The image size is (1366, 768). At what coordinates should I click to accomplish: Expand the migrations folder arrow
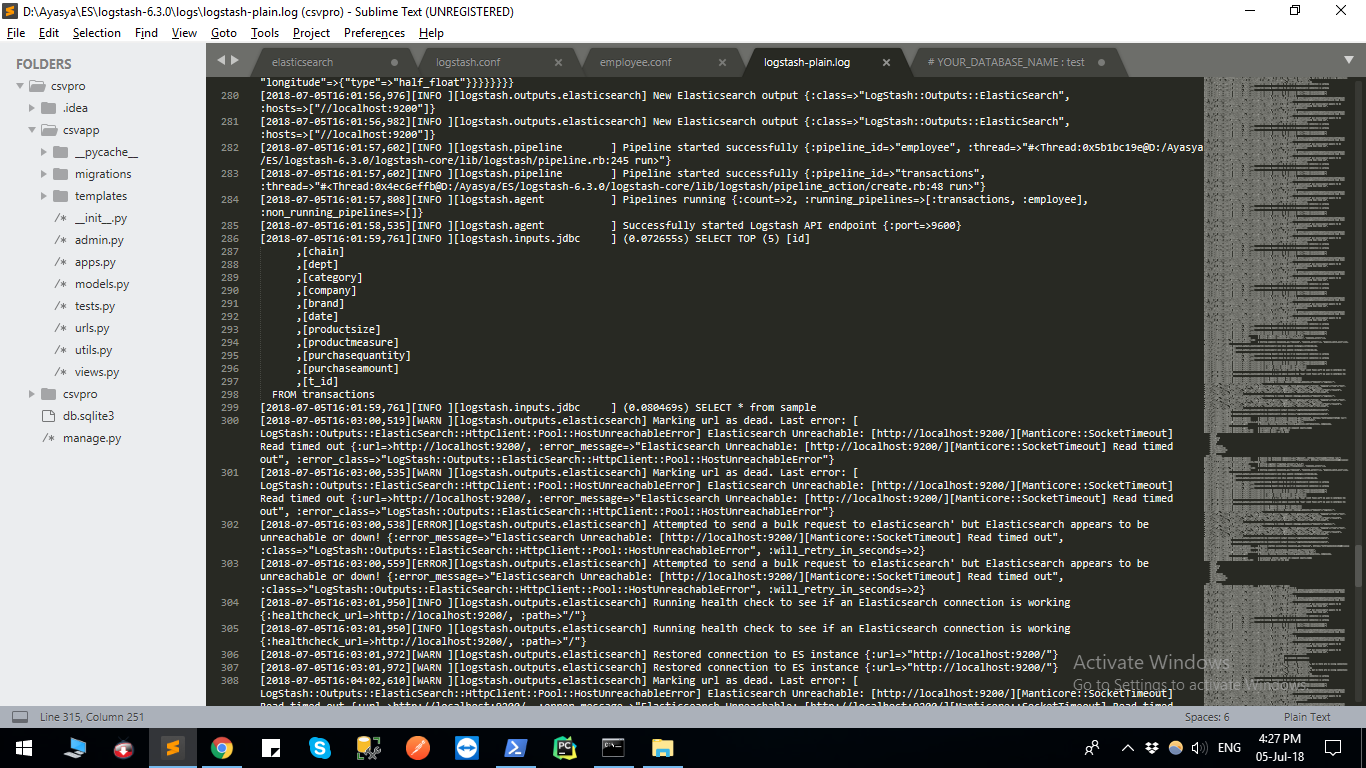[44, 174]
